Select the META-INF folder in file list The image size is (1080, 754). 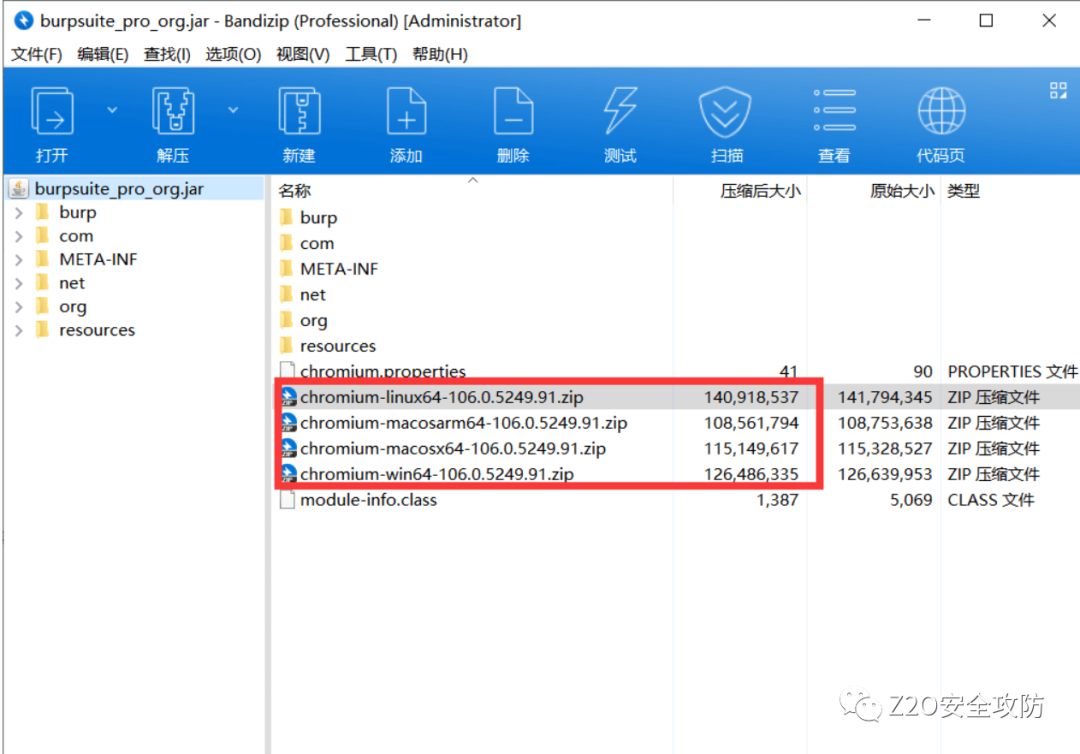(x=339, y=269)
